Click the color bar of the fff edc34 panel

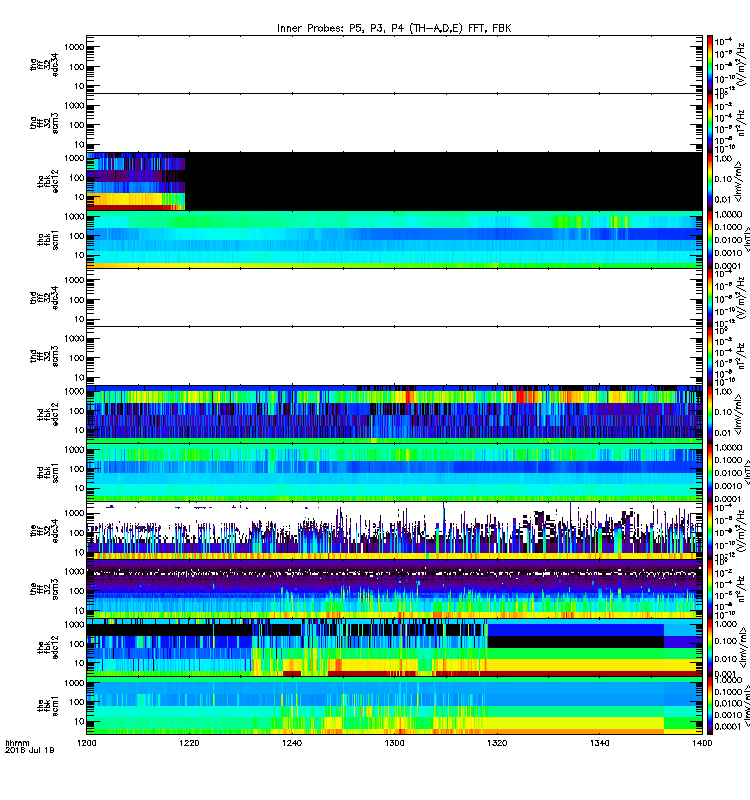(710, 531)
